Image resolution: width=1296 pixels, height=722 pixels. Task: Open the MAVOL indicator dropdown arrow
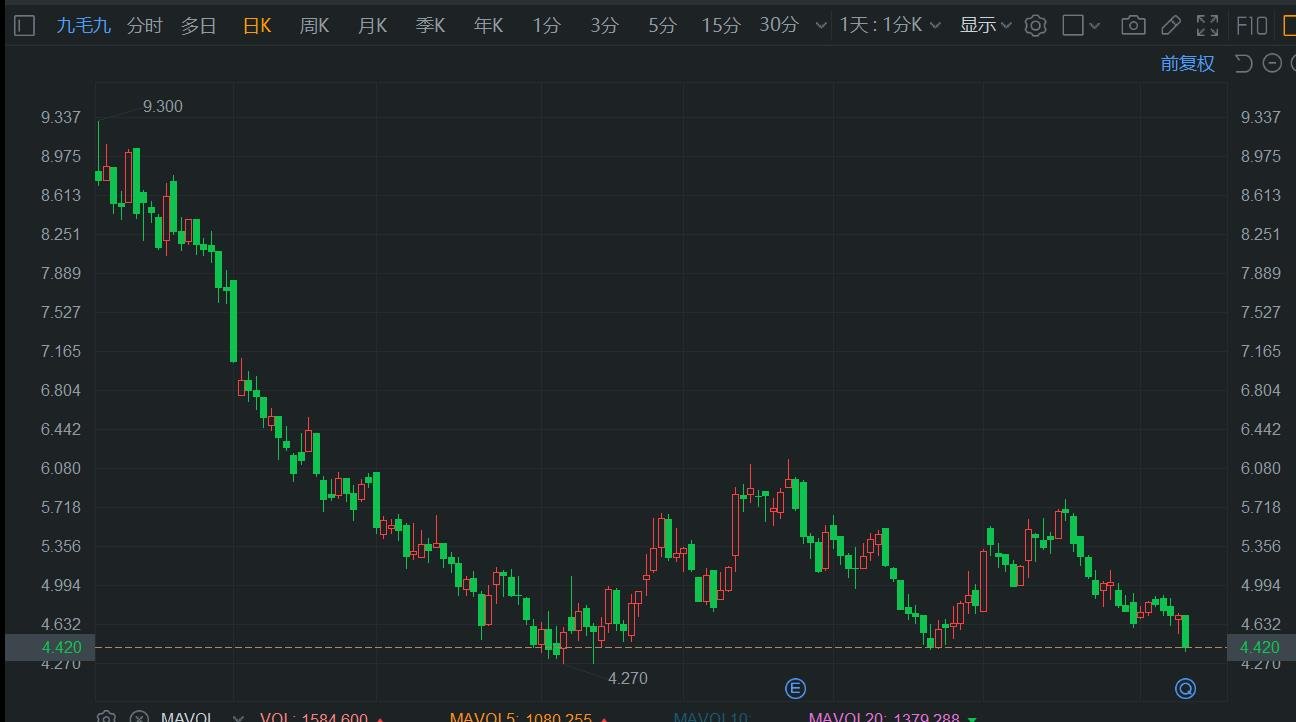[x=237, y=717]
